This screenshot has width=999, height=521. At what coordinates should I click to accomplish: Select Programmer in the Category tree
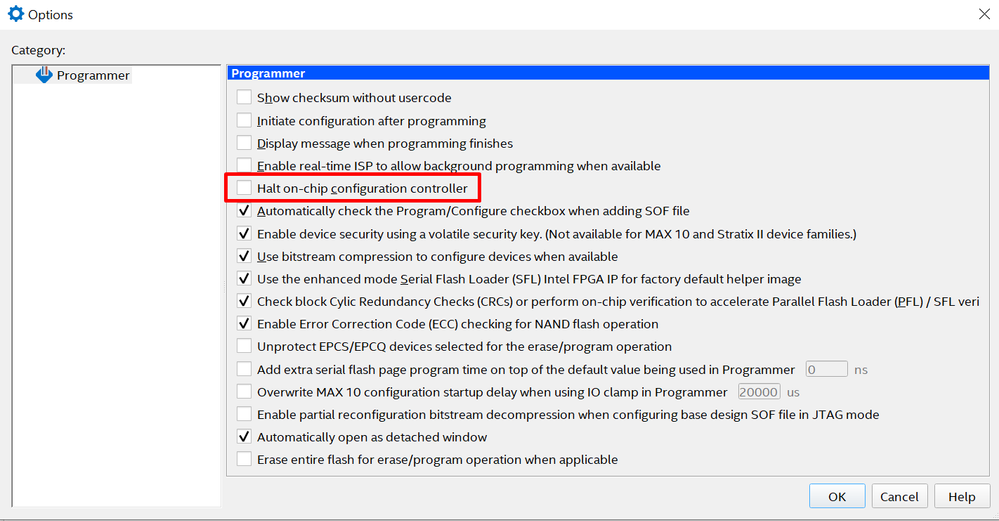click(93, 75)
